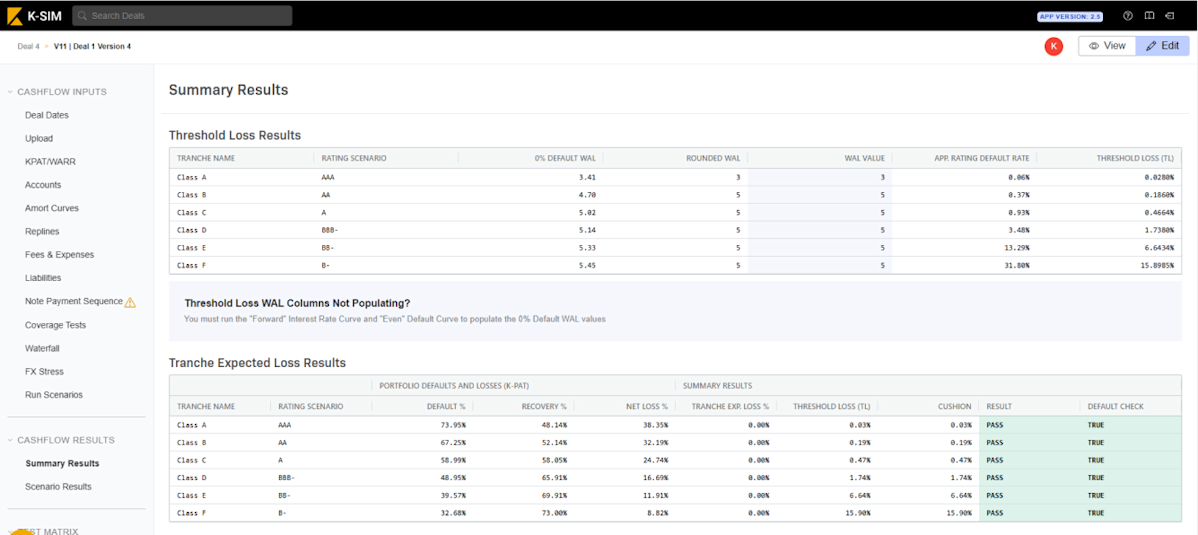Open Note Payment Sequence page
Viewport: 1198px width, 535px height.
click(73, 301)
